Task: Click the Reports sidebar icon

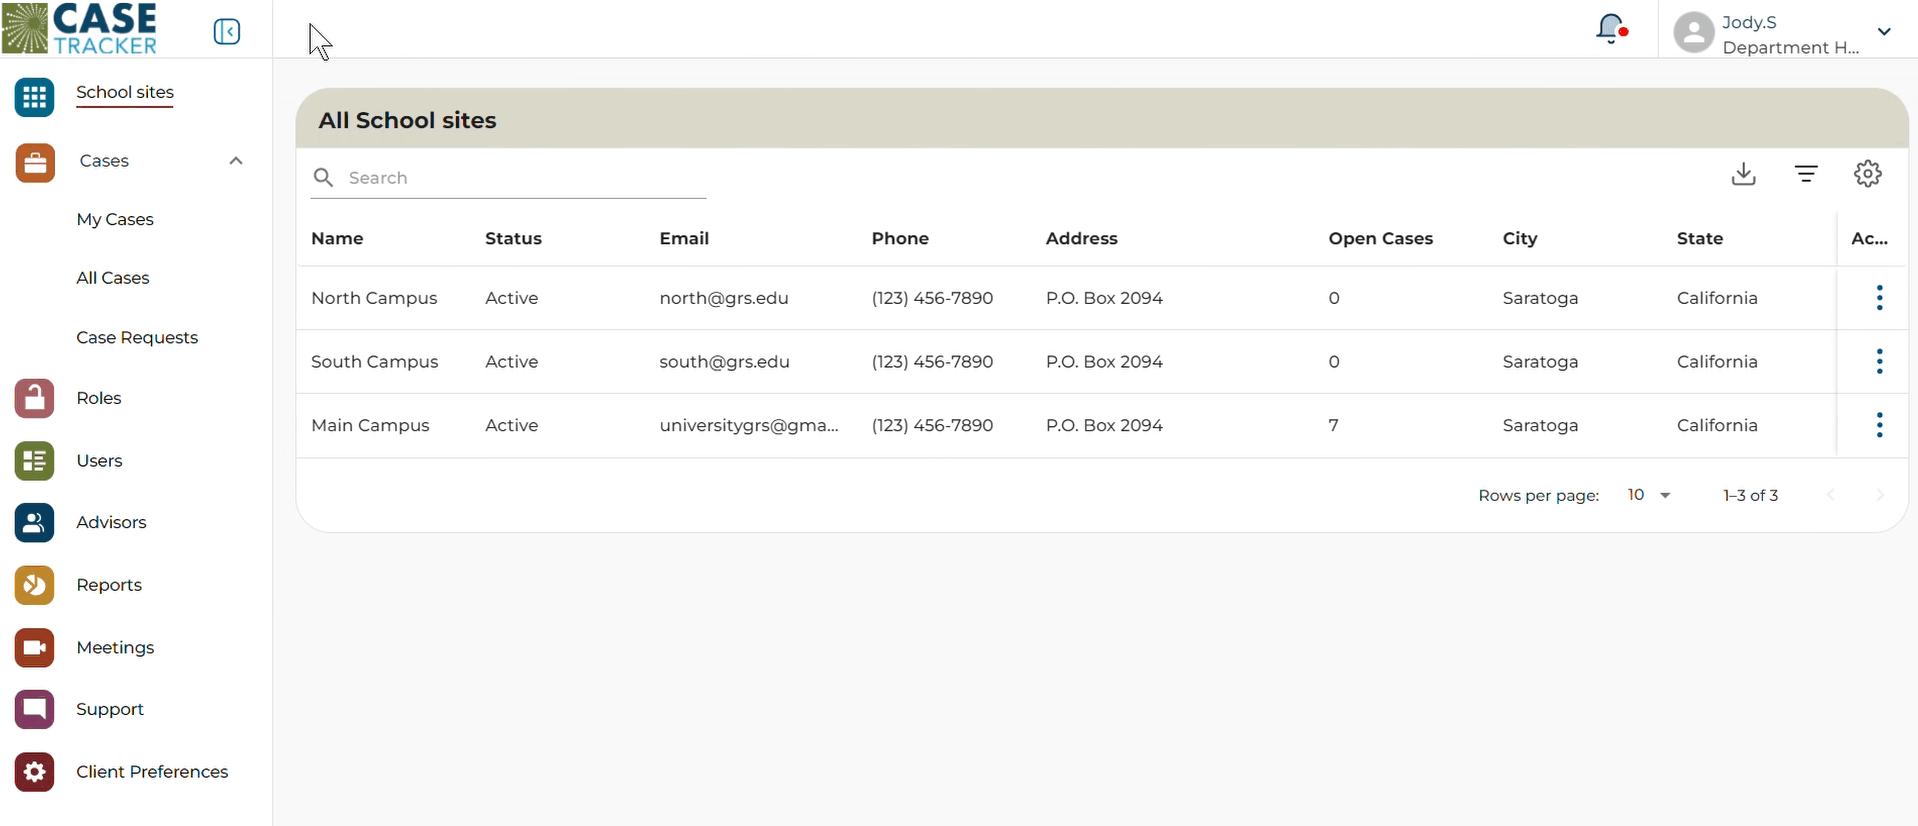Action: [x=35, y=585]
